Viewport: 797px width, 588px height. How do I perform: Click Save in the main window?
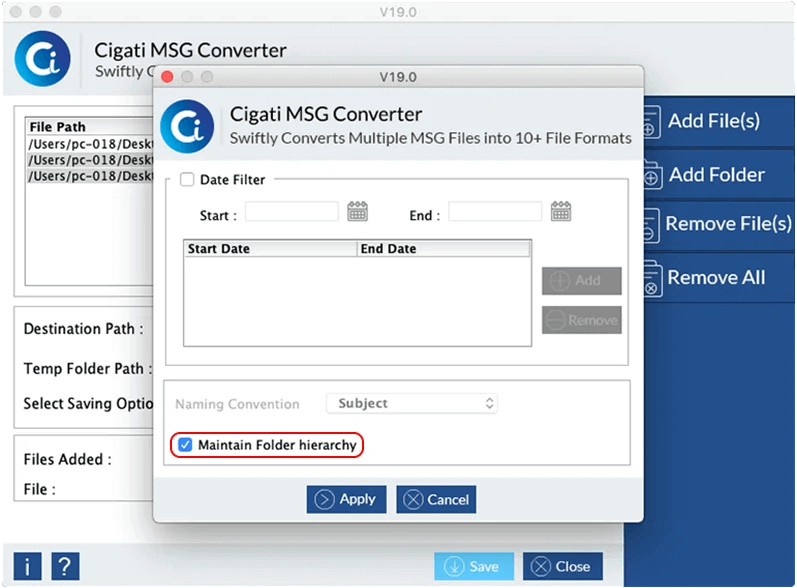click(474, 566)
